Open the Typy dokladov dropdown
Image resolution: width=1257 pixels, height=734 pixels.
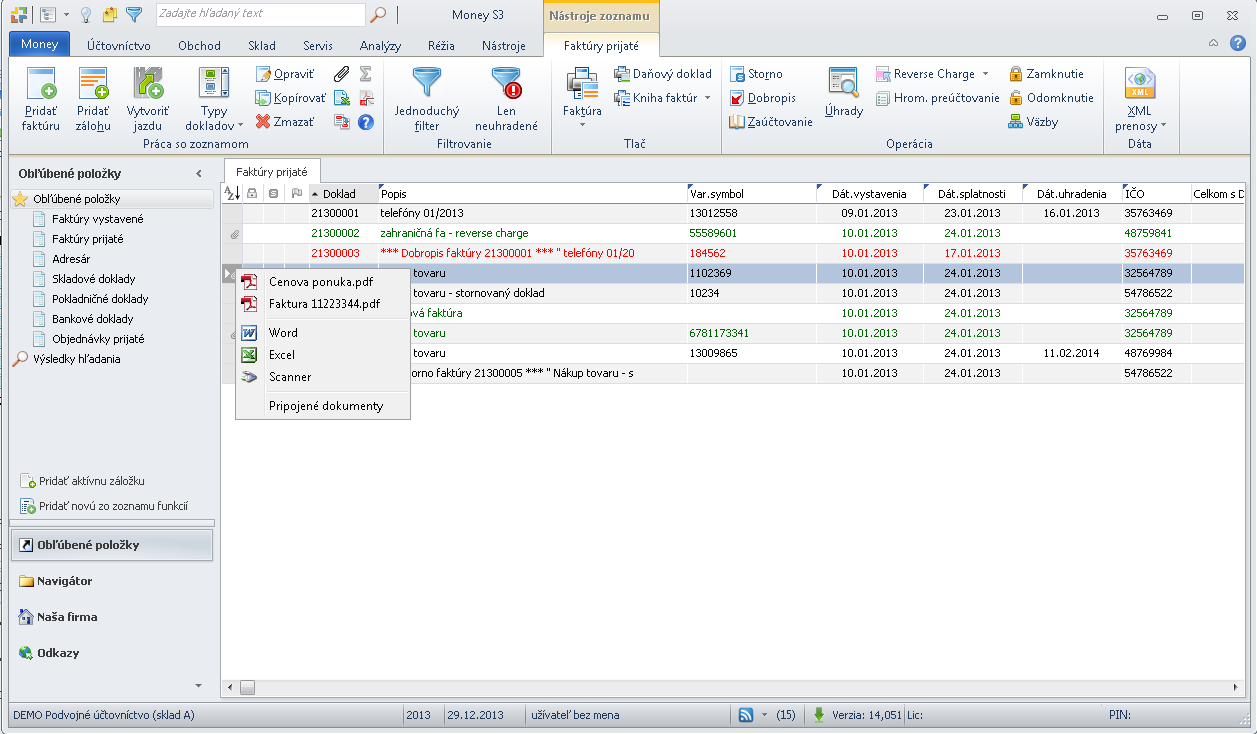214,99
